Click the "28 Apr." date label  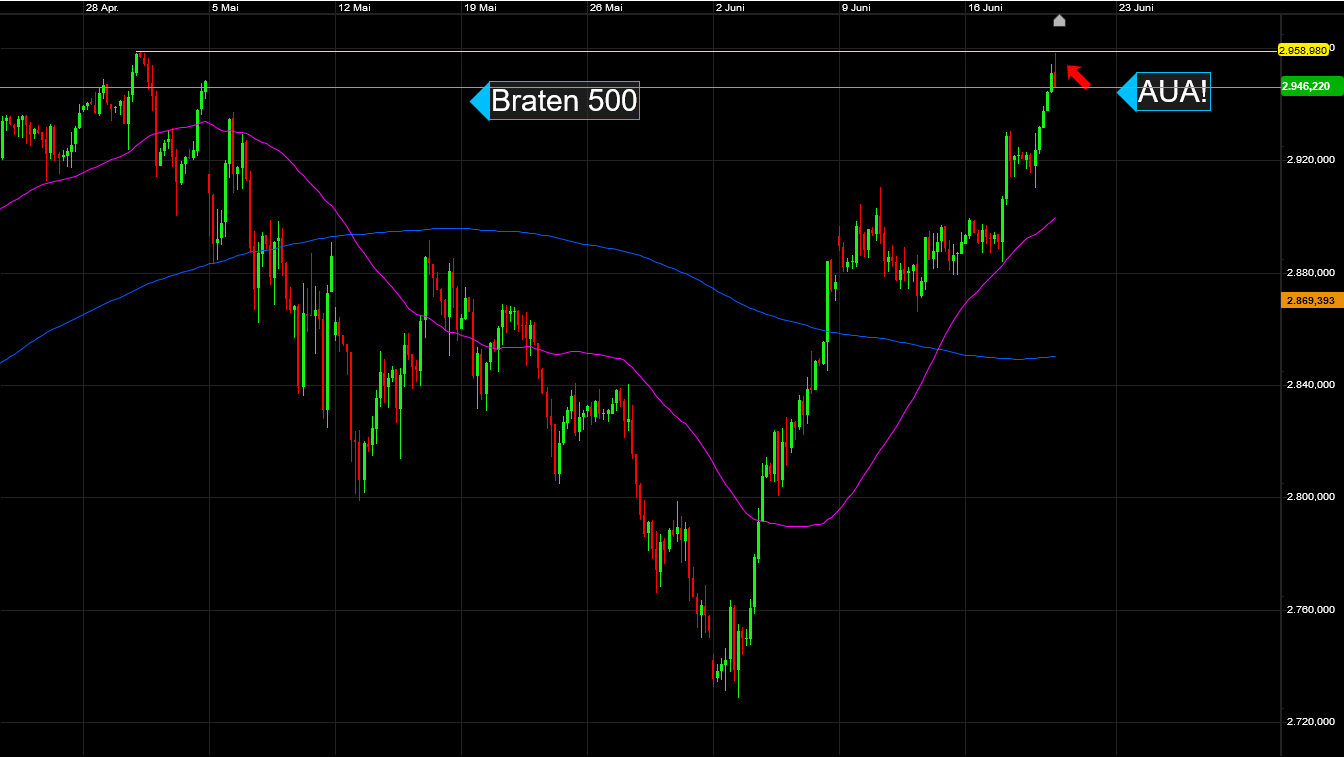(x=102, y=7)
